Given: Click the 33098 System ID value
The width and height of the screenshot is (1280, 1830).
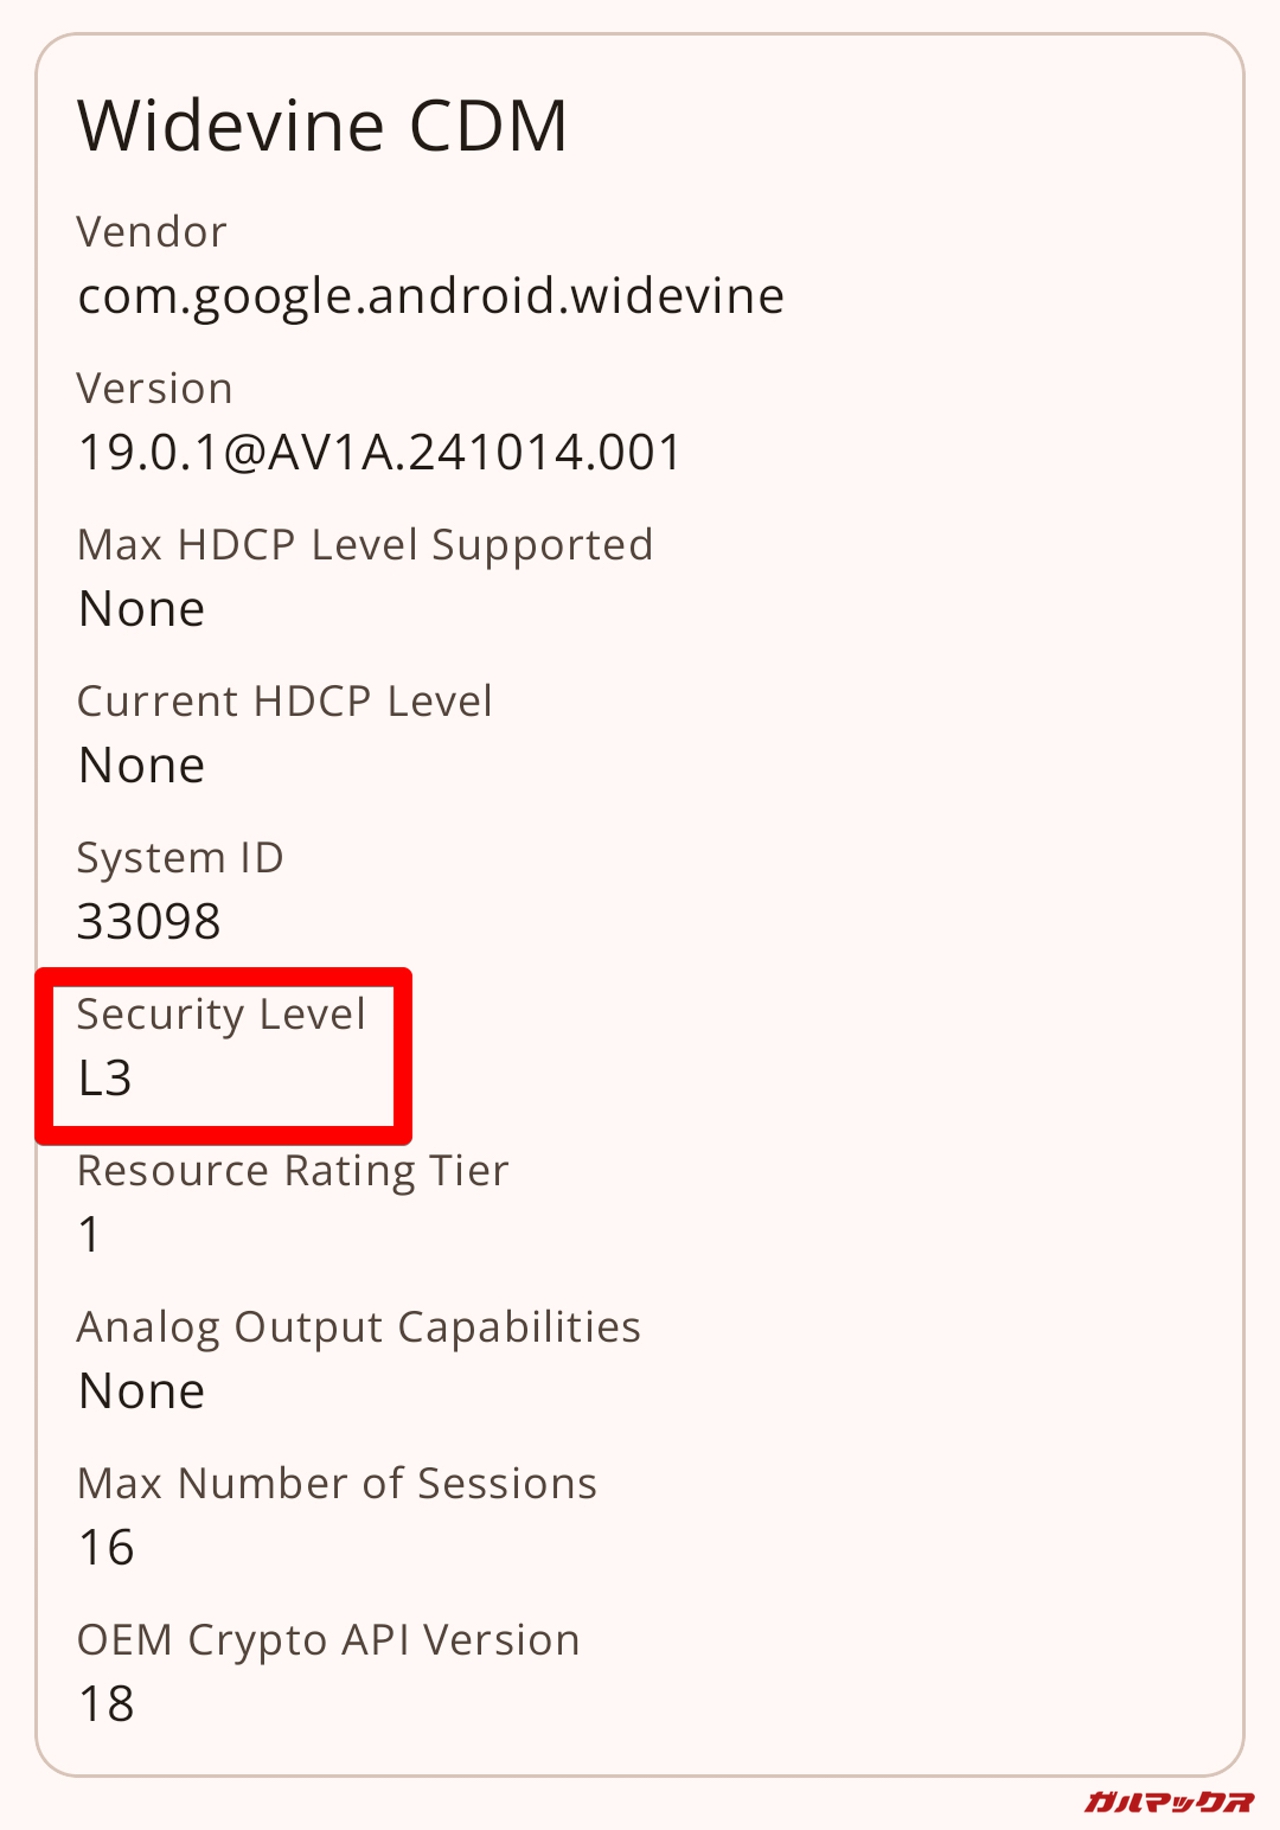Looking at the screenshot, I should (x=149, y=922).
